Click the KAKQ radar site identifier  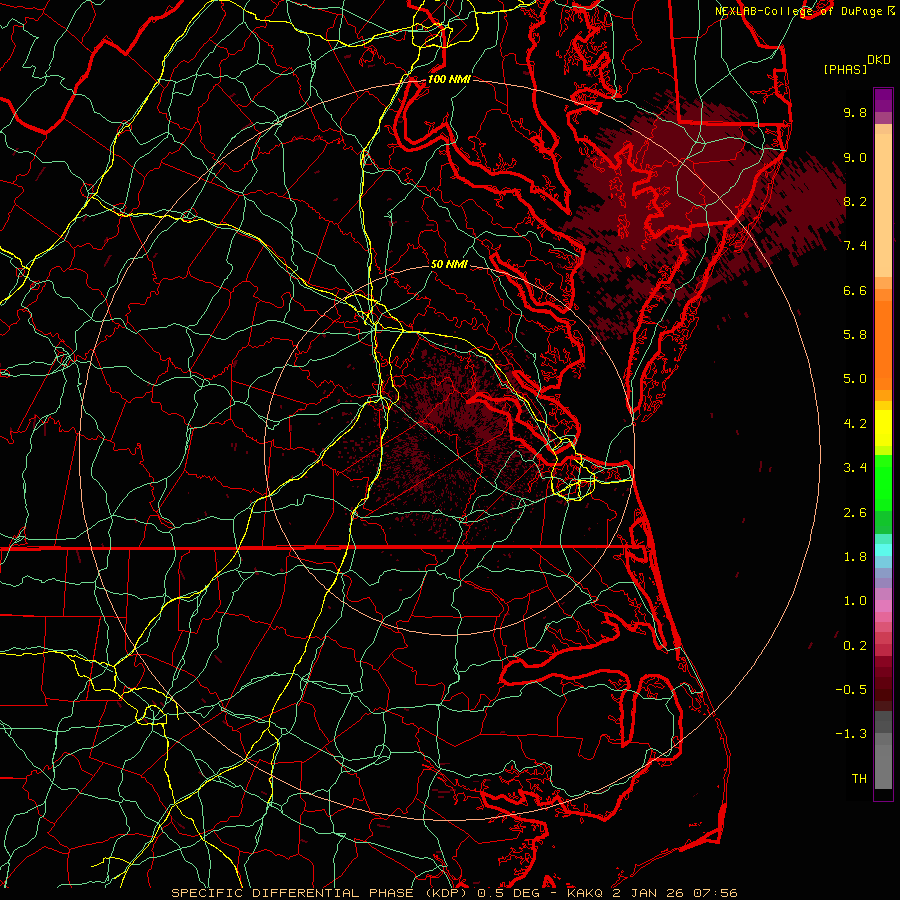pyautogui.click(x=587, y=893)
